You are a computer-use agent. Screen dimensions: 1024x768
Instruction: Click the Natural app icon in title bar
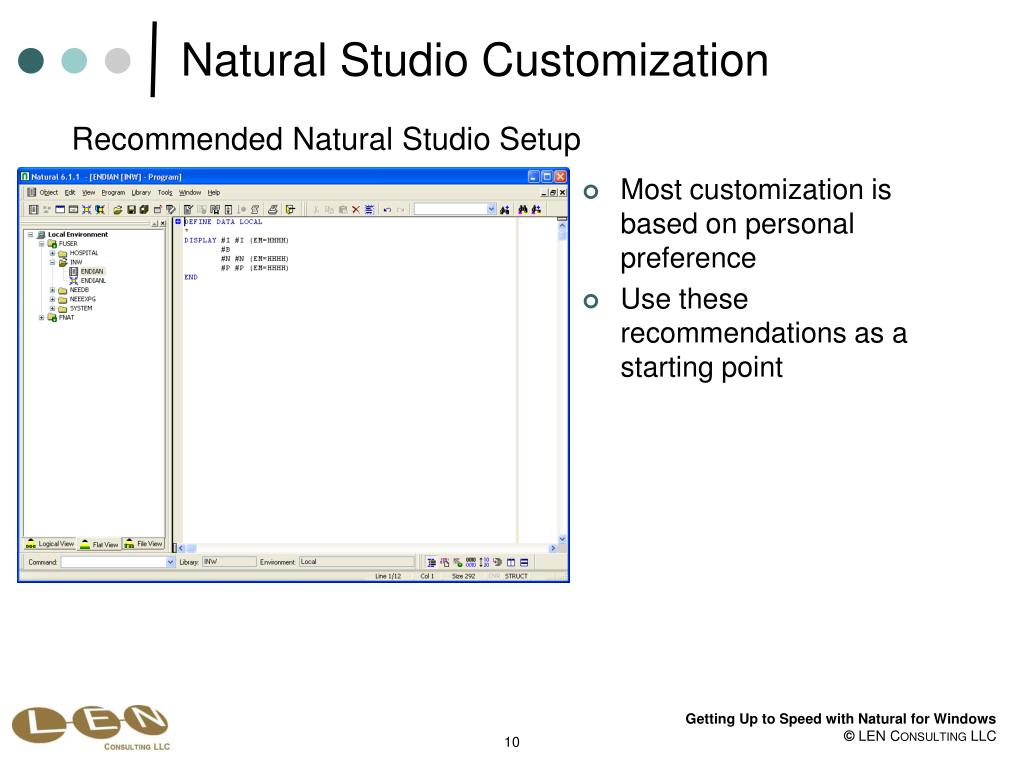[25, 176]
